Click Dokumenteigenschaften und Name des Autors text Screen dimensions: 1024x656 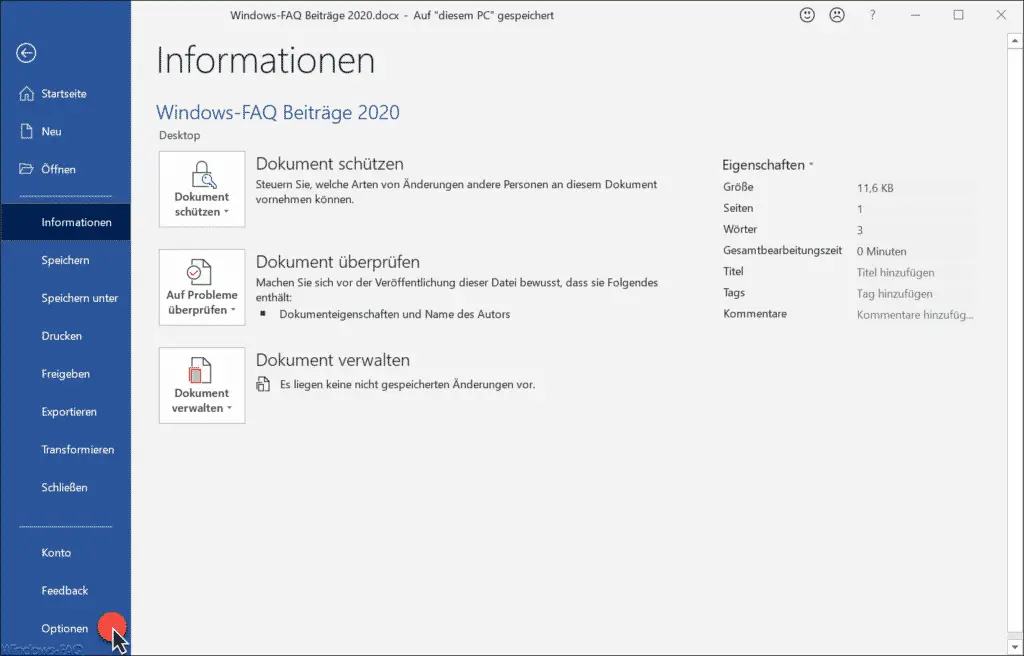pyautogui.click(x=394, y=314)
